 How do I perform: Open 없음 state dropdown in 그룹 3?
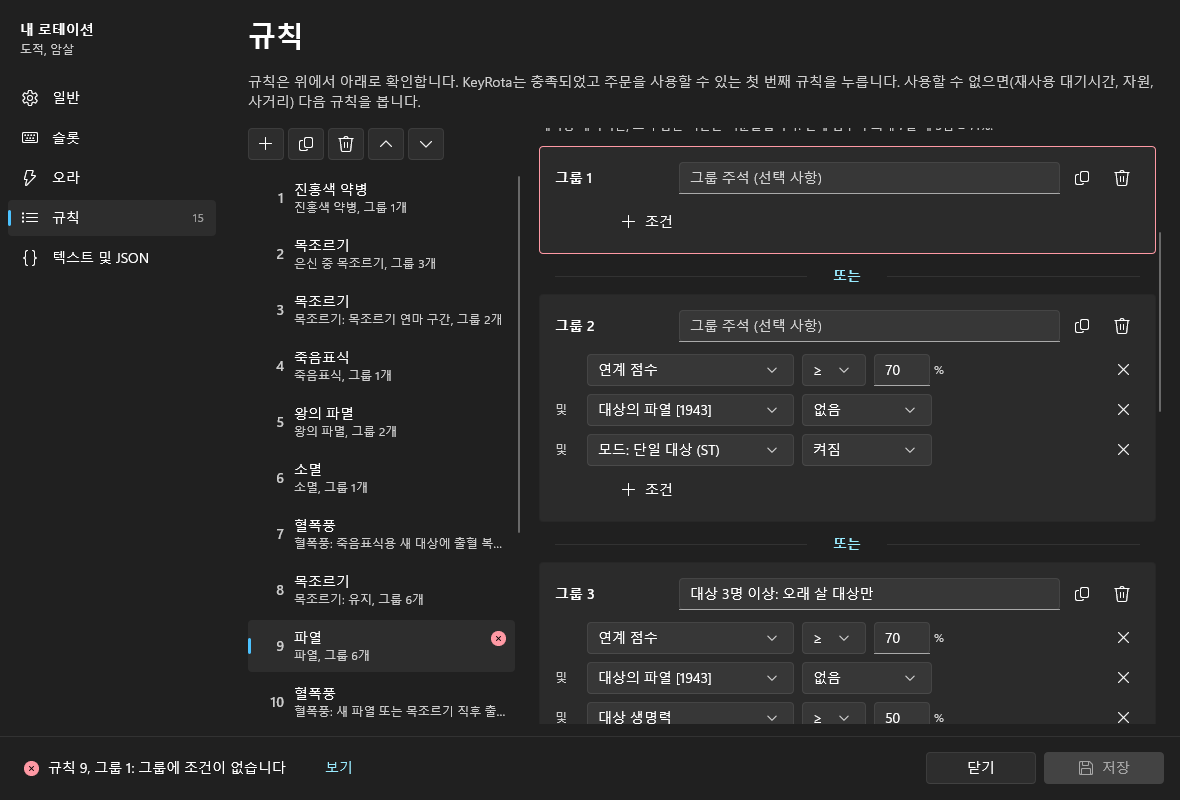866,677
